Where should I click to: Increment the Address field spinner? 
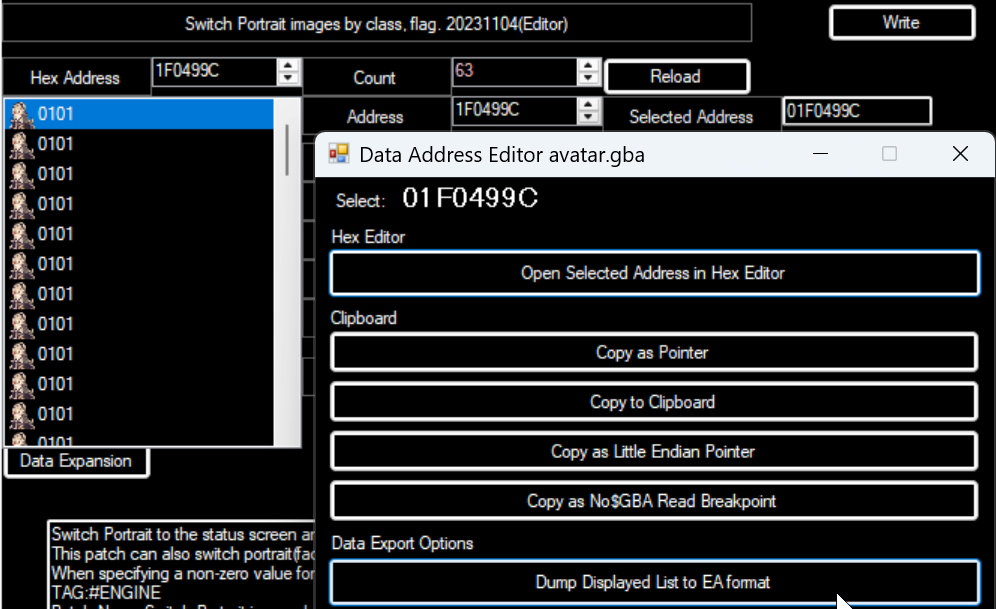589,104
